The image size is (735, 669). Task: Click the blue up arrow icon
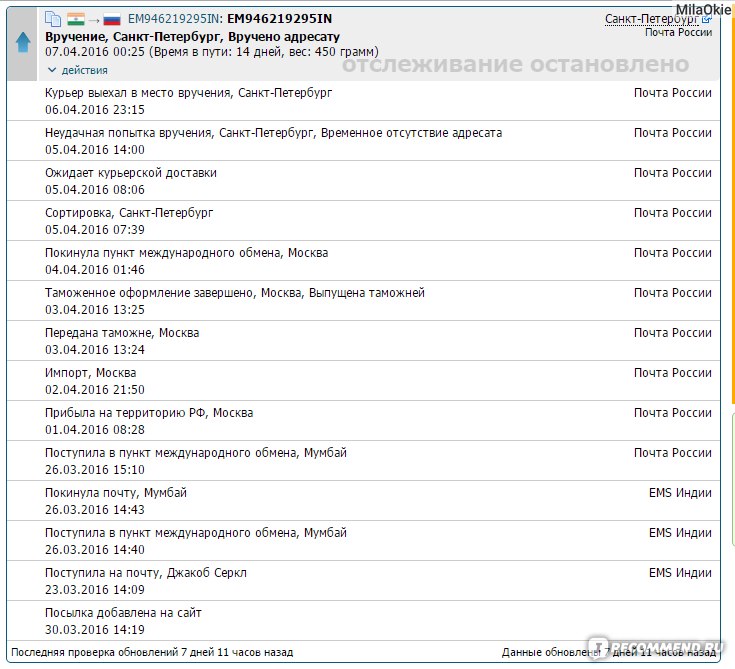22,43
